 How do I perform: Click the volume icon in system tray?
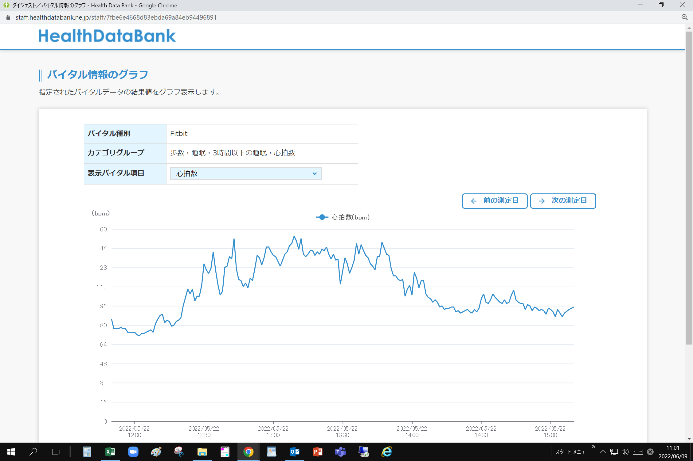click(626, 452)
